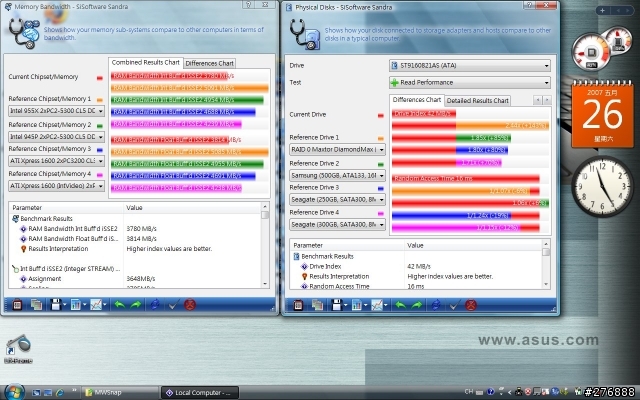Image resolution: width=640 pixels, height=400 pixels.
Task: Expand bar chart dropdown arrow in Physical Disks toolbar
Action: click(x=365, y=306)
